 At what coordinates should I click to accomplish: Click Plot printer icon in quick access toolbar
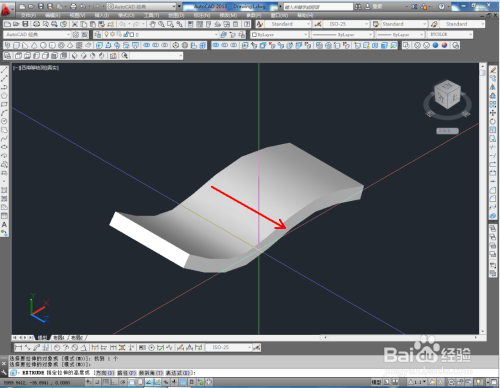point(73,6)
